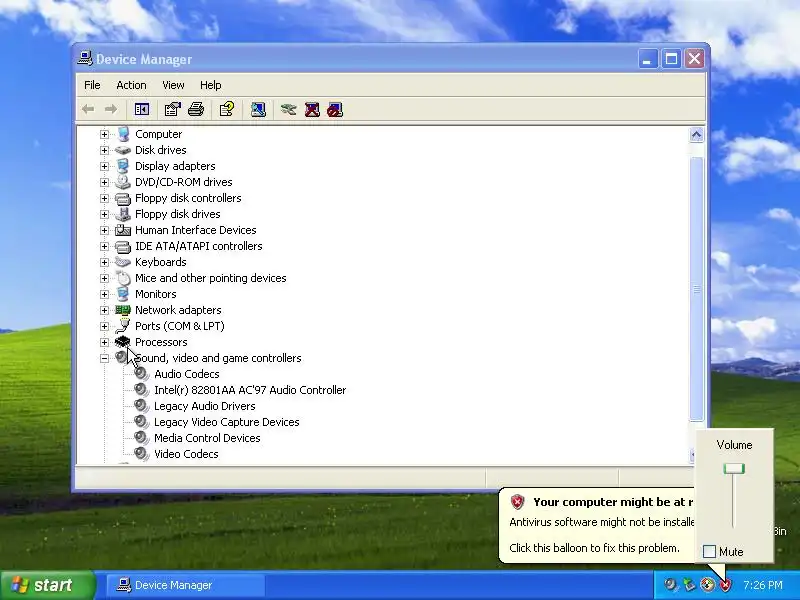
Task: Click the Media Control Devices speaker icon
Action: 141,438
